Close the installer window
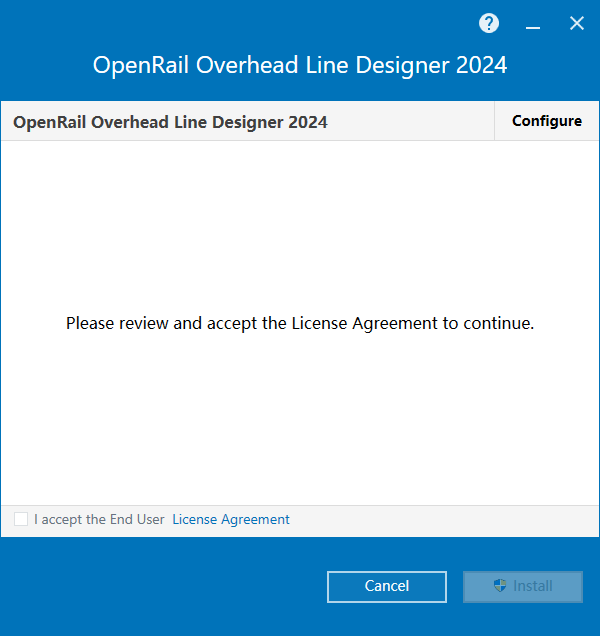Viewport: 600px width, 636px height. [576, 24]
